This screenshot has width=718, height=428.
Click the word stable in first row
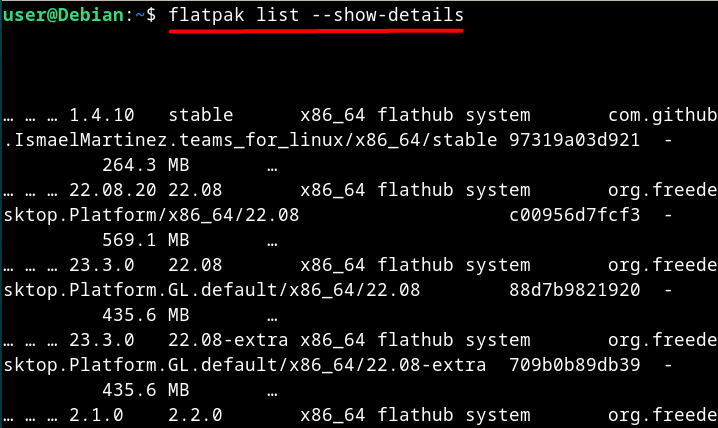(201, 115)
